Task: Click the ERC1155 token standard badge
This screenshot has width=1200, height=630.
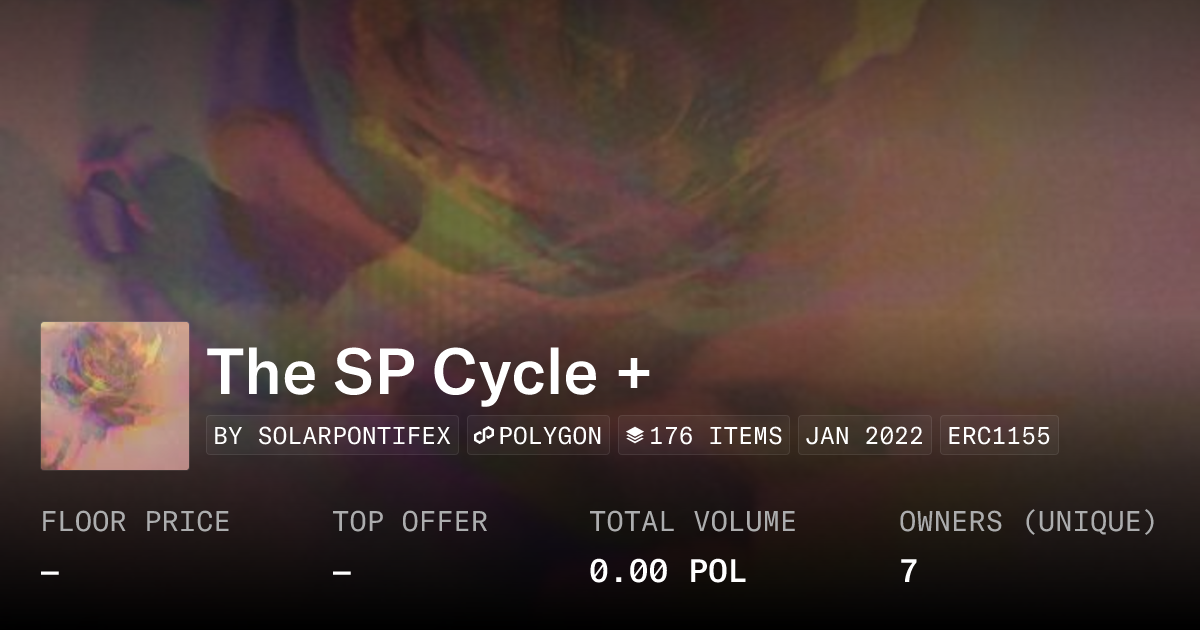Action: [999, 436]
